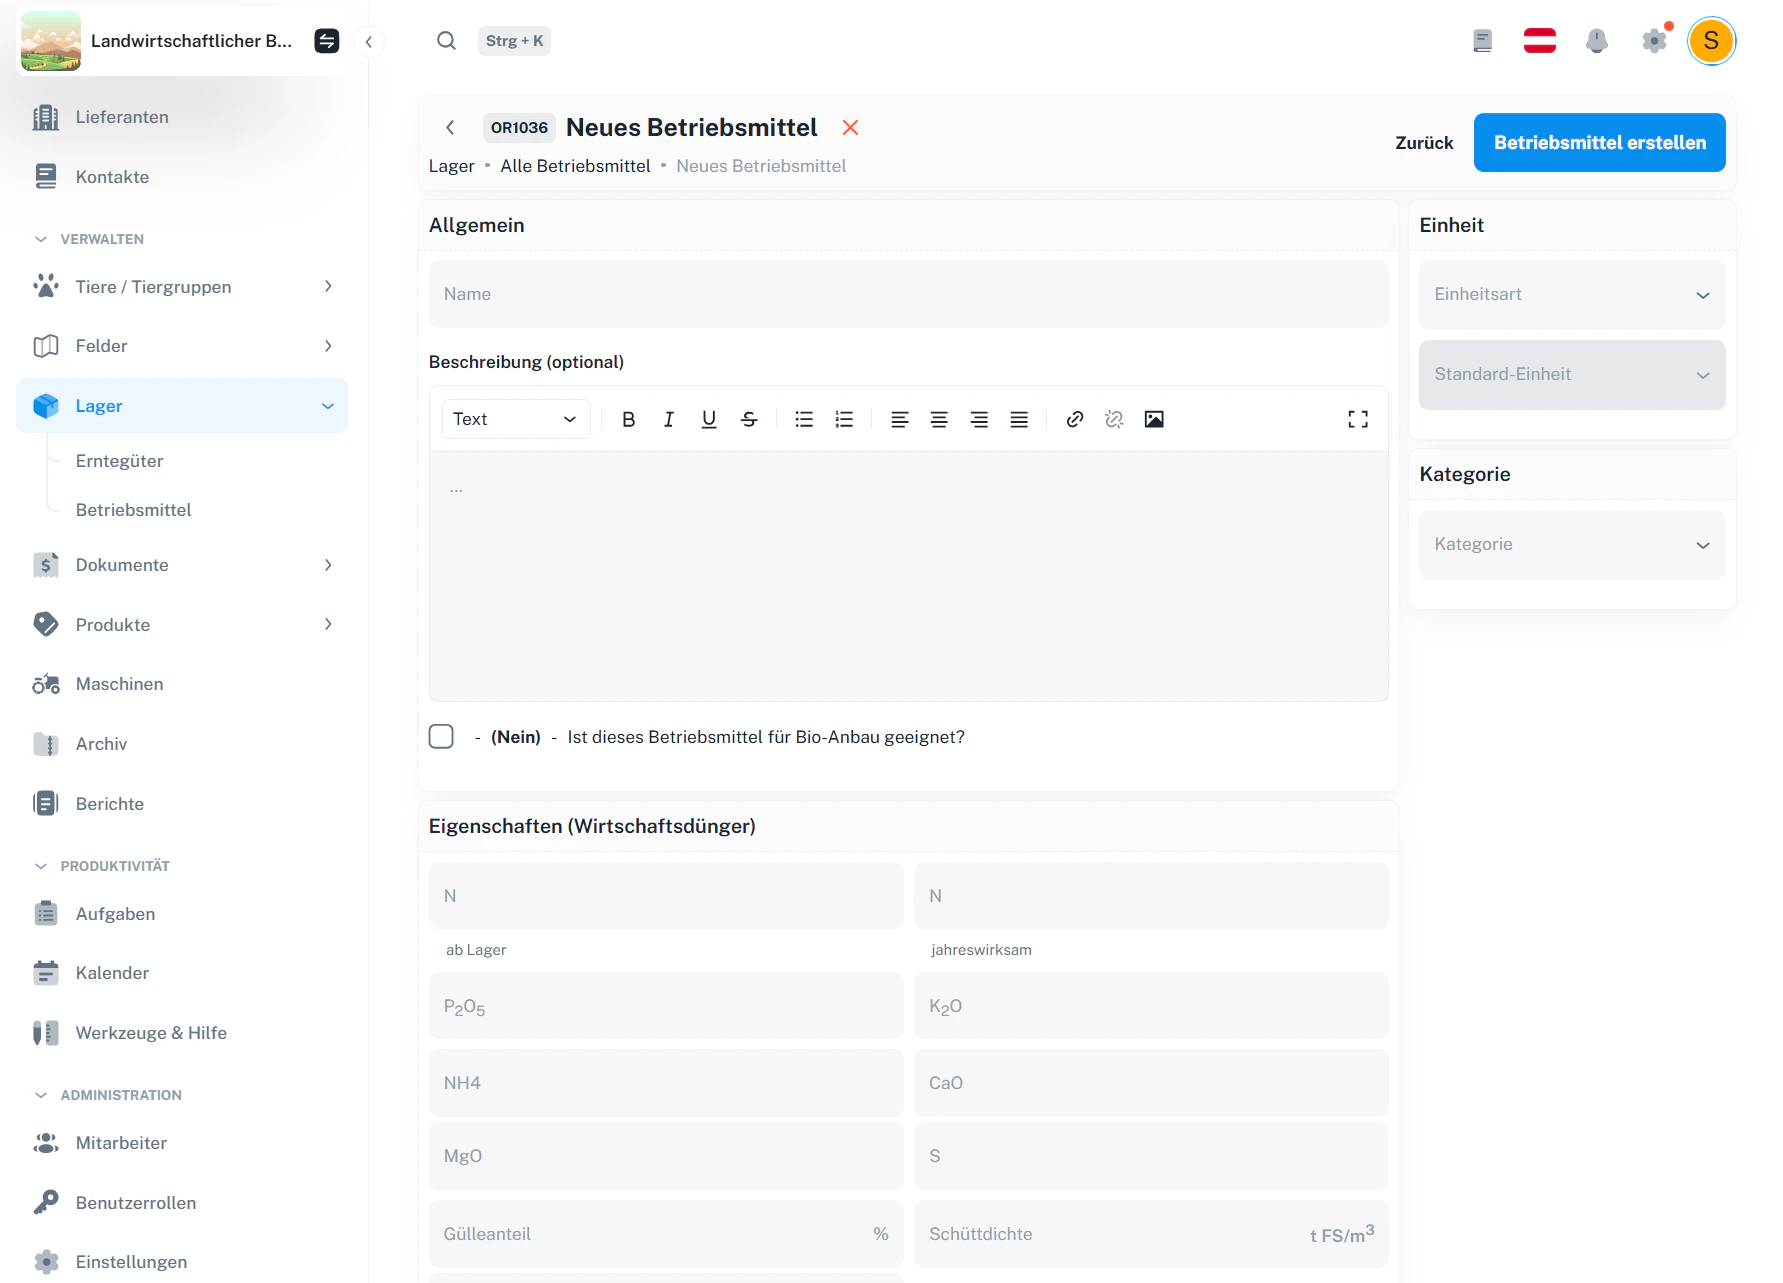Viewport: 1783px width, 1283px height.
Task: Open settings gear in top bar
Action: (x=1655, y=41)
